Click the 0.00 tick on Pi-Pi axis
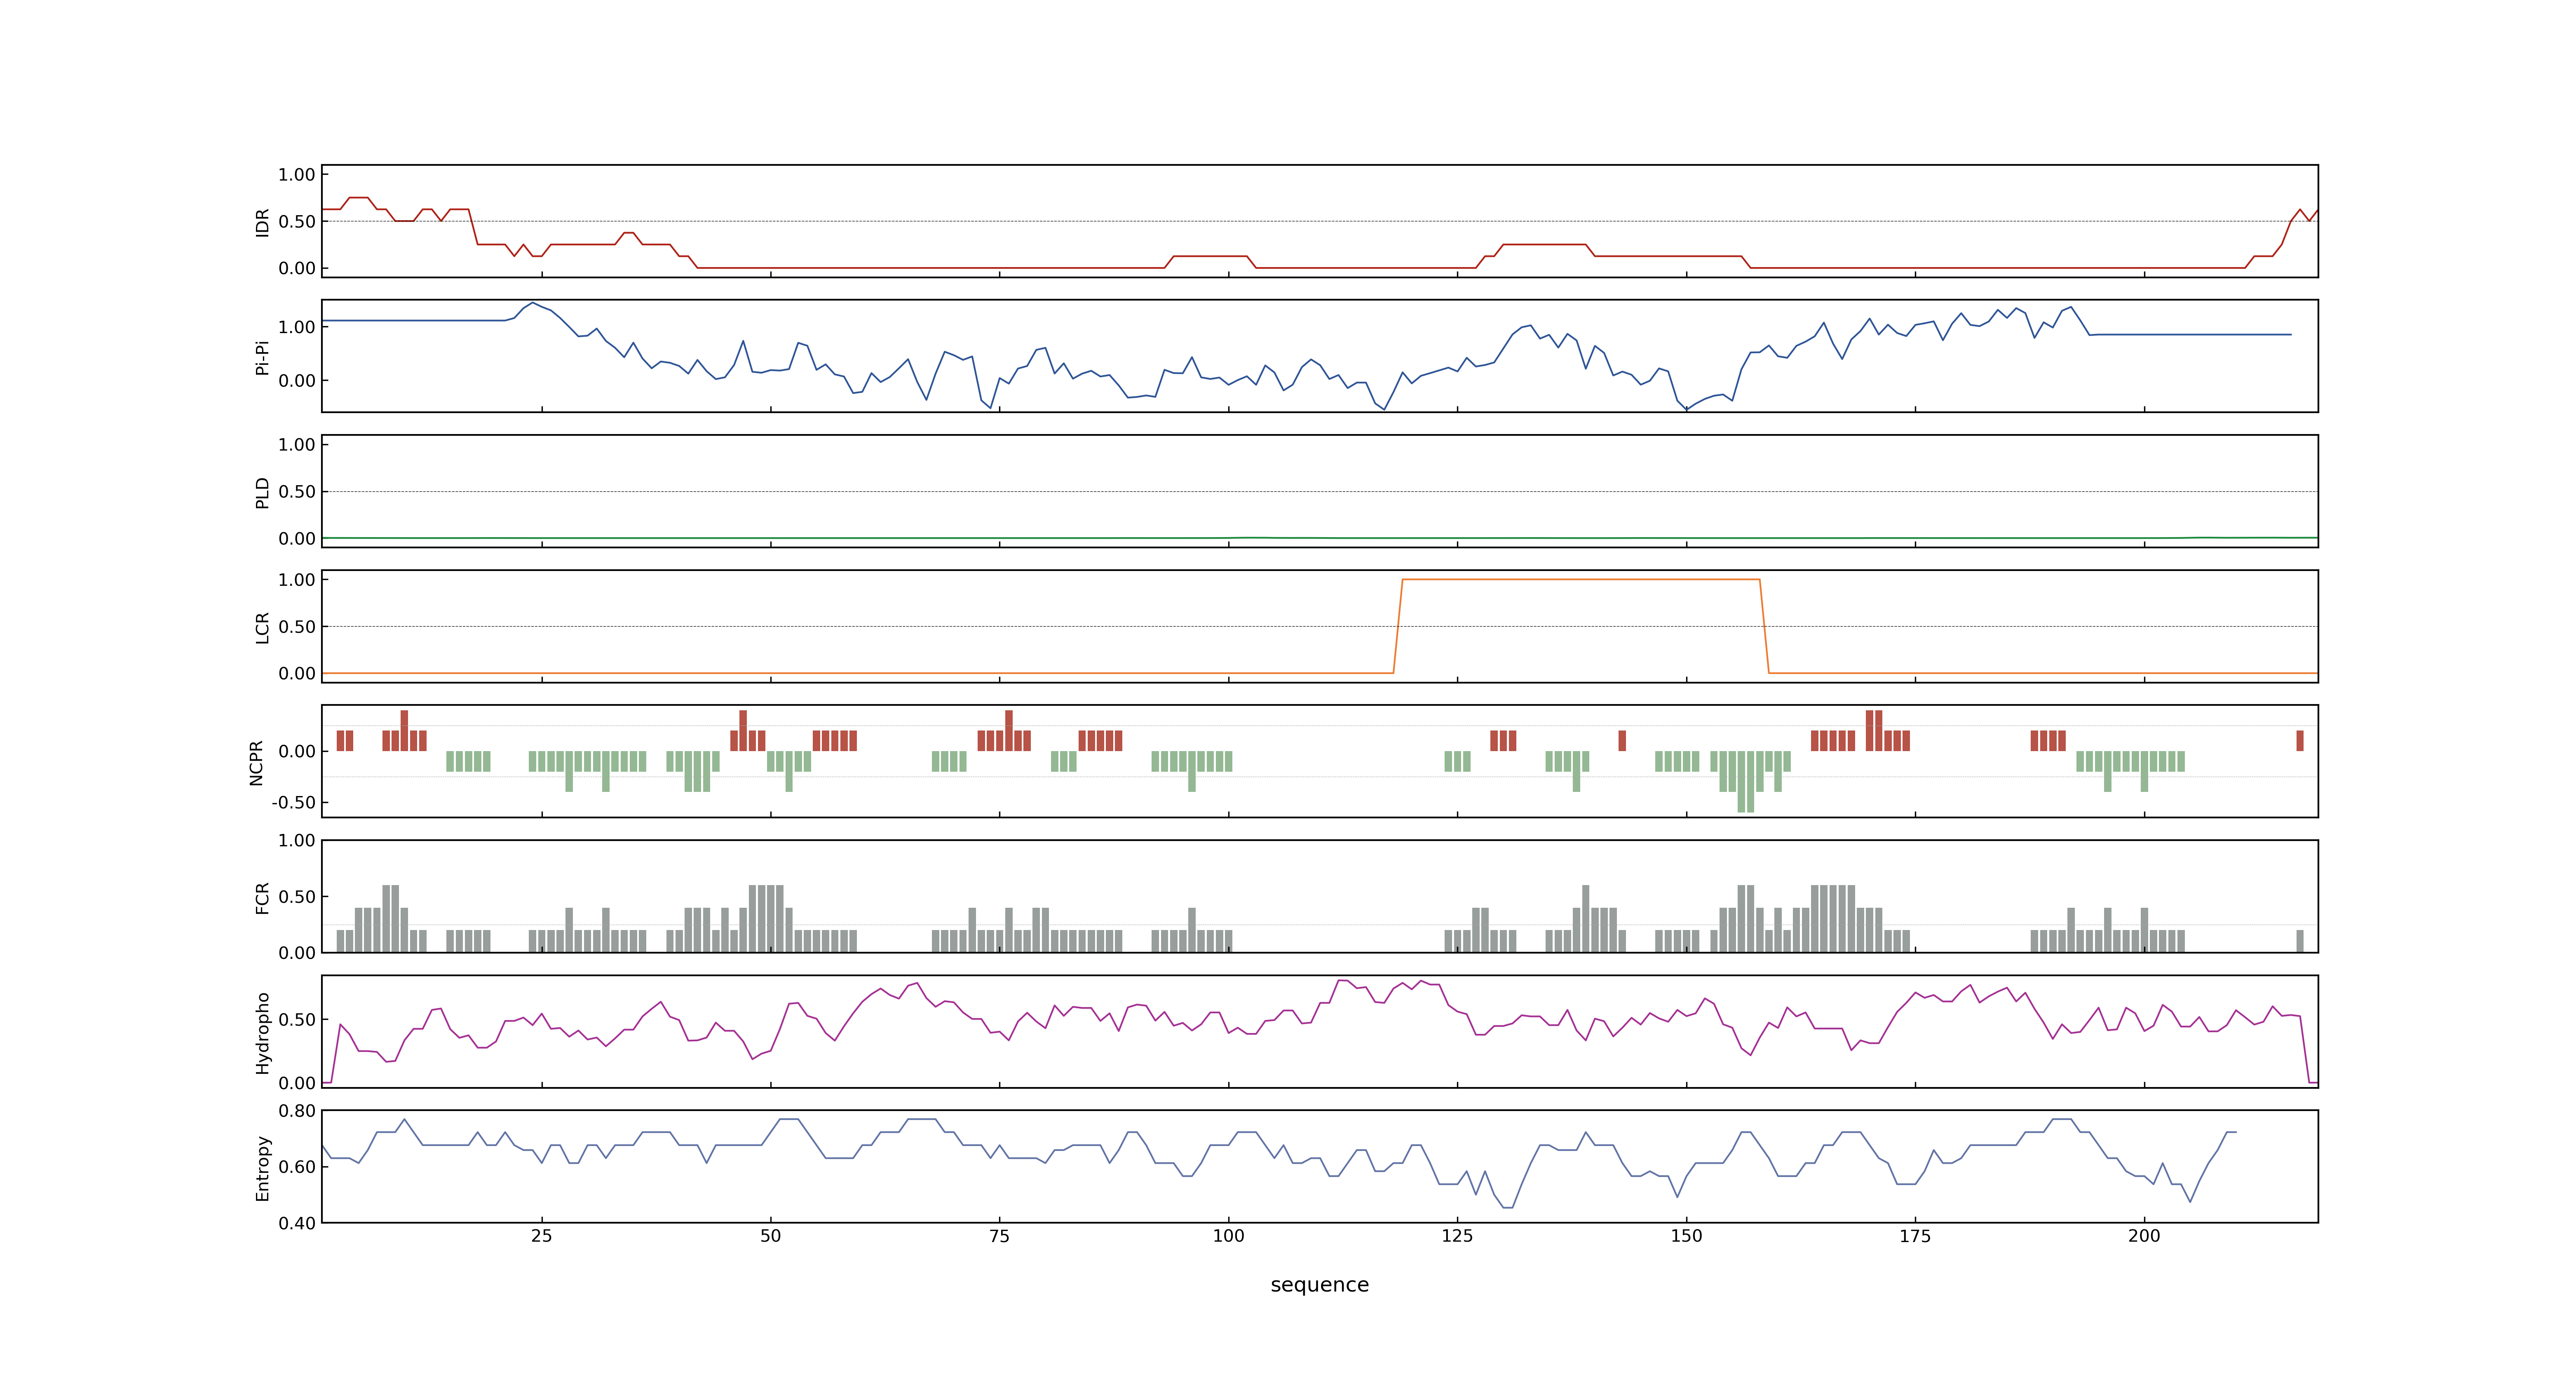The image size is (2576, 1374). (x=297, y=381)
